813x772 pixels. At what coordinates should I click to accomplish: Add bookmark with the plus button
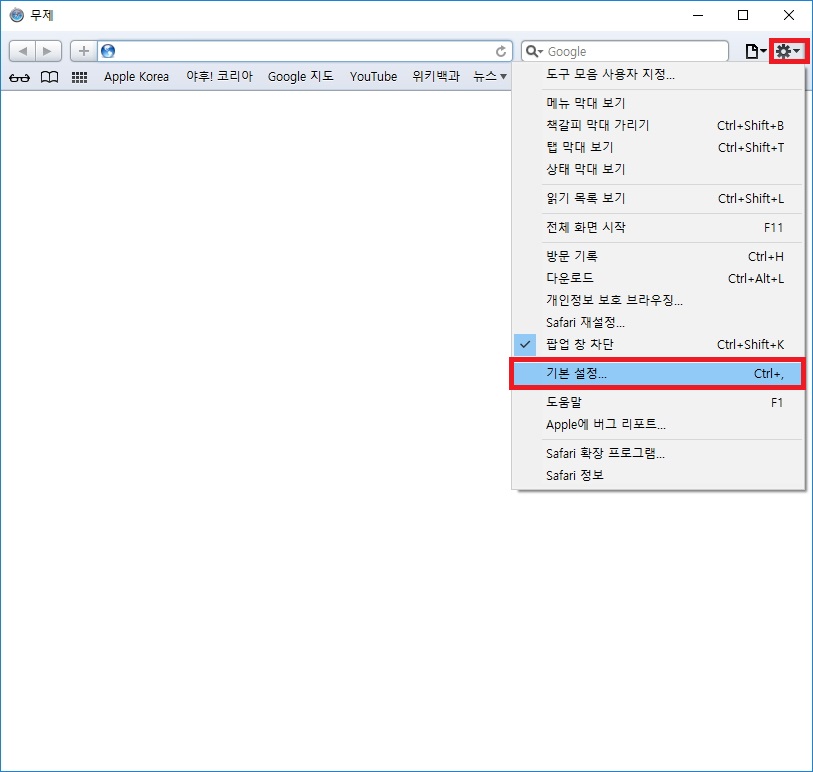pyautogui.click(x=83, y=51)
